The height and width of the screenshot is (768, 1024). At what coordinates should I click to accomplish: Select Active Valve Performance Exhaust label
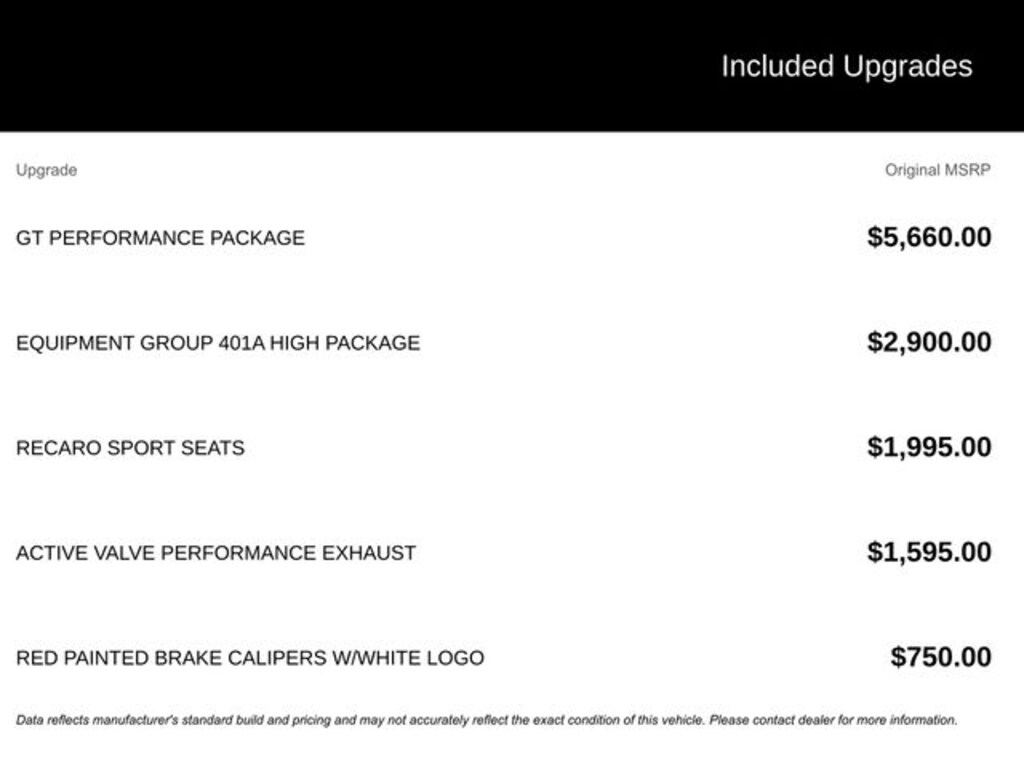pos(215,553)
